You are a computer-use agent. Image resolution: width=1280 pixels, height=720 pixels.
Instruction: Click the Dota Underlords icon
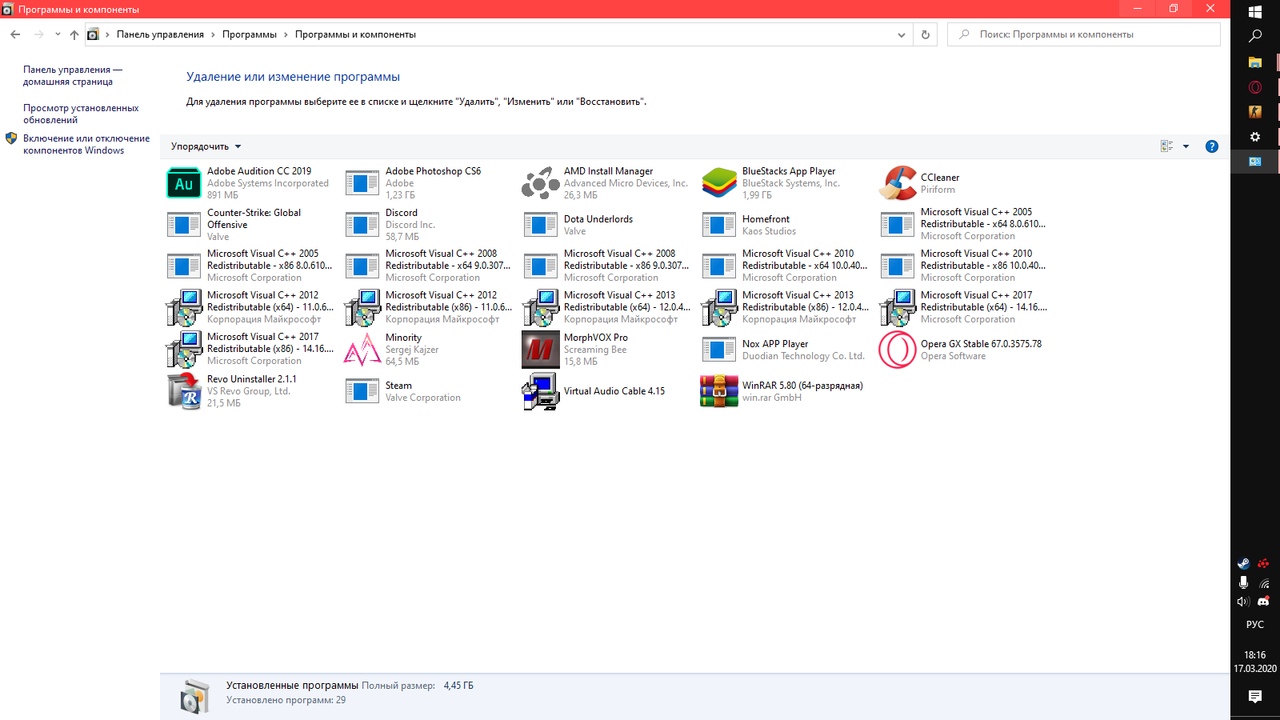click(540, 225)
